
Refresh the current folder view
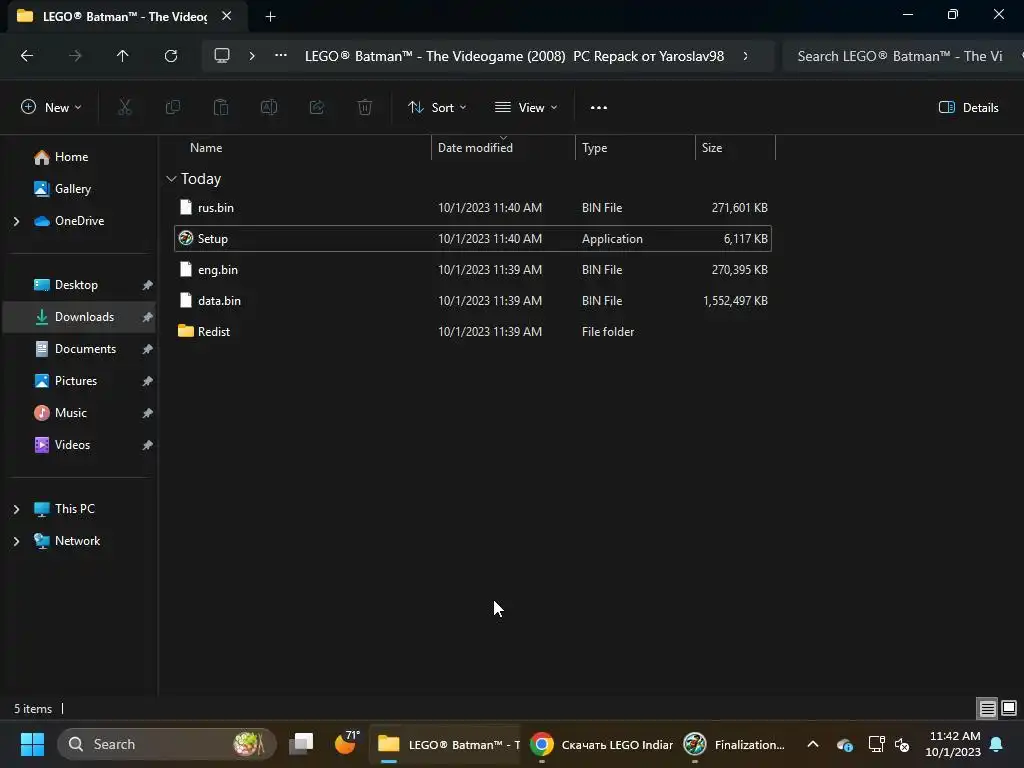[x=170, y=56]
